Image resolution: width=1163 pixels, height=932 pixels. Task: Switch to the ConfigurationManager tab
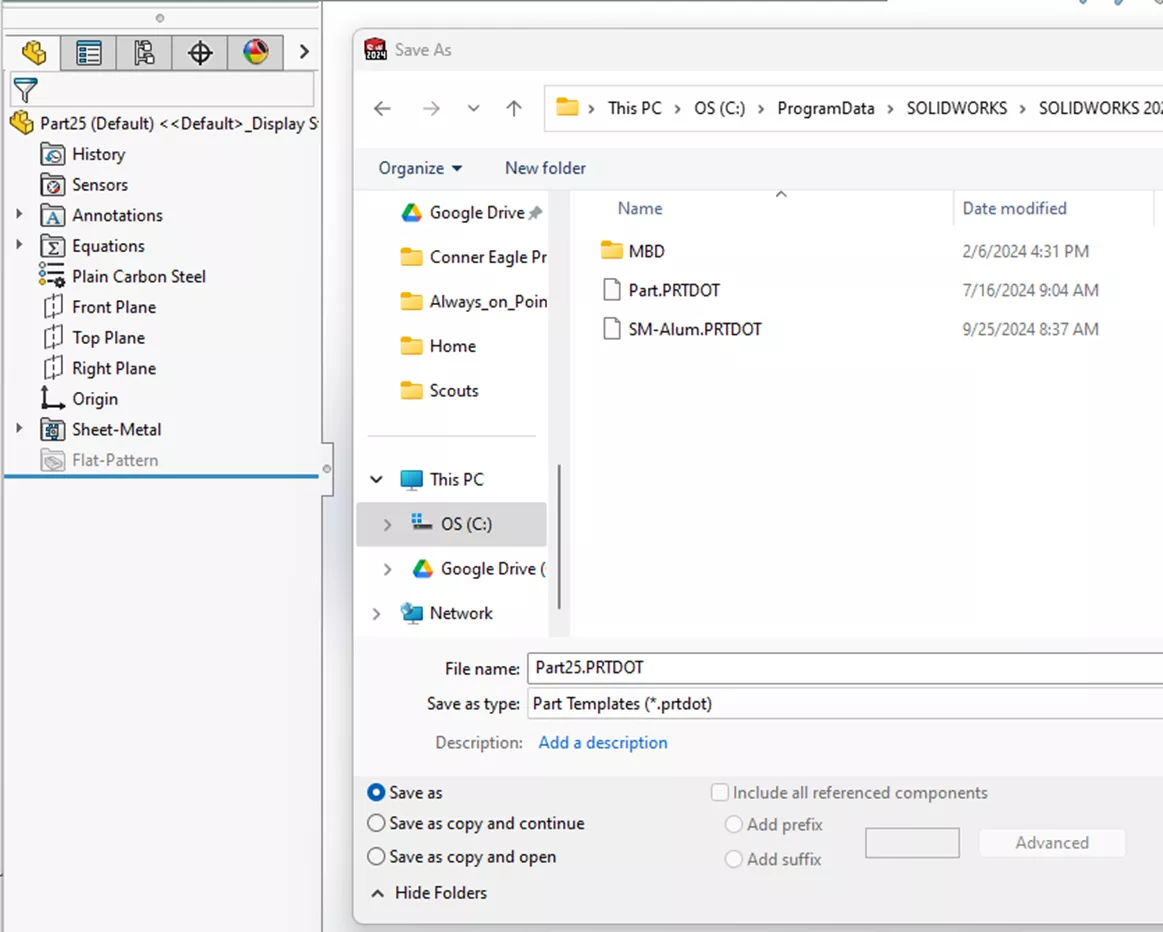pyautogui.click(x=144, y=53)
